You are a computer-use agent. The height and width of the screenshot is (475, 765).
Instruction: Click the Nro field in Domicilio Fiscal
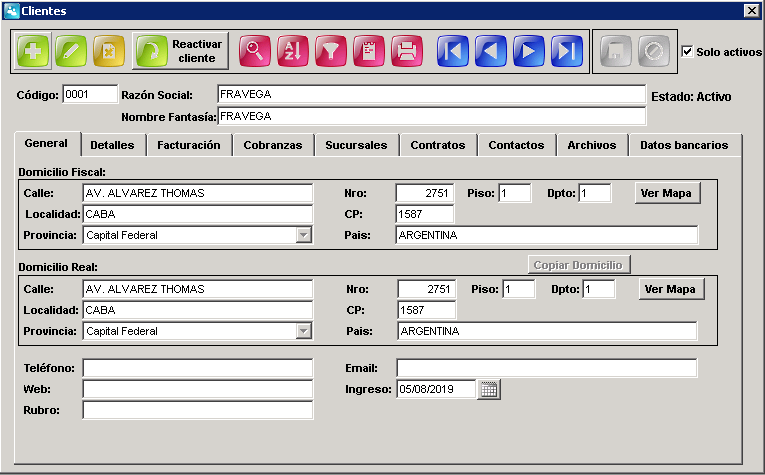point(424,193)
